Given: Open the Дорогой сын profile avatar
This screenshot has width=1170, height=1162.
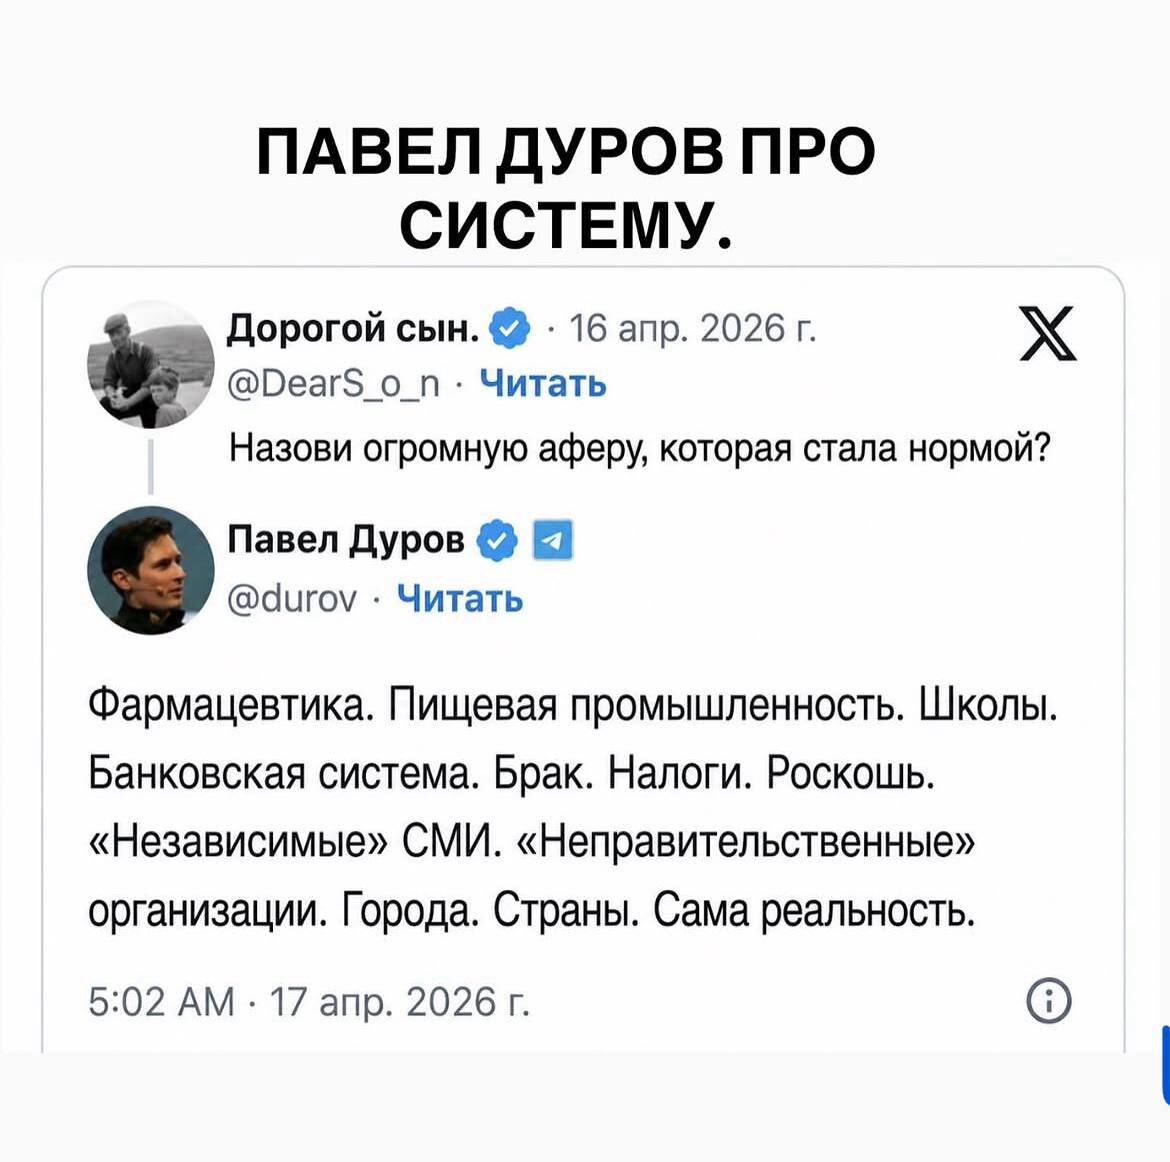Looking at the screenshot, I should click(151, 364).
